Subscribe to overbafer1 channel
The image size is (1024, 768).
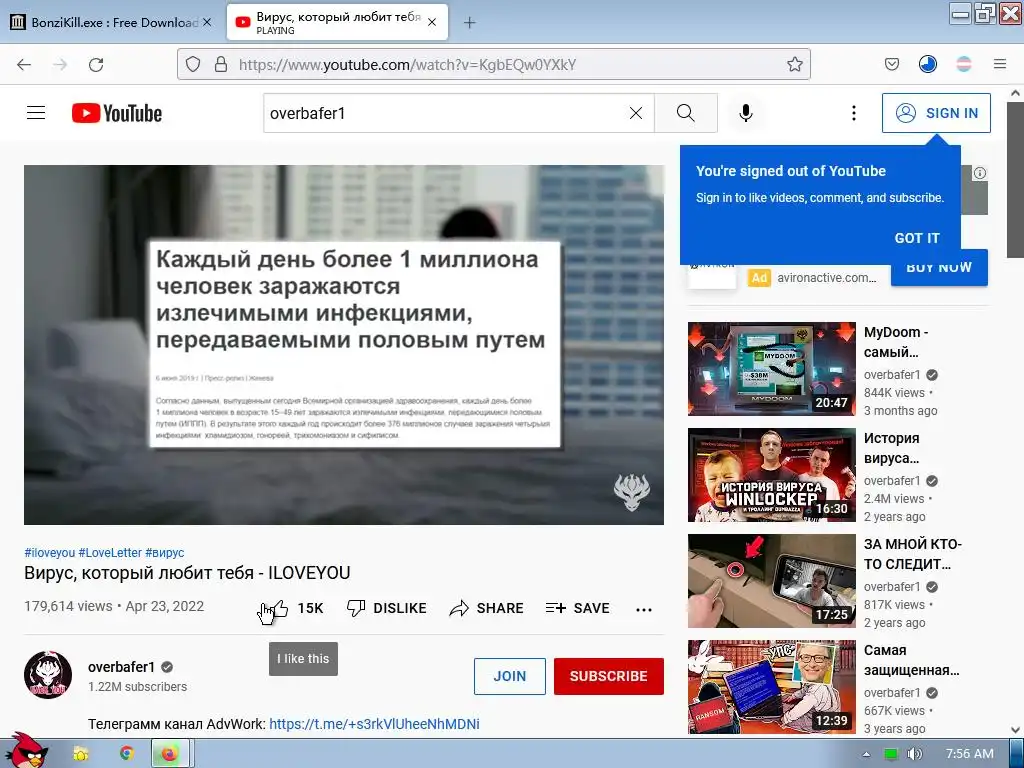(609, 676)
